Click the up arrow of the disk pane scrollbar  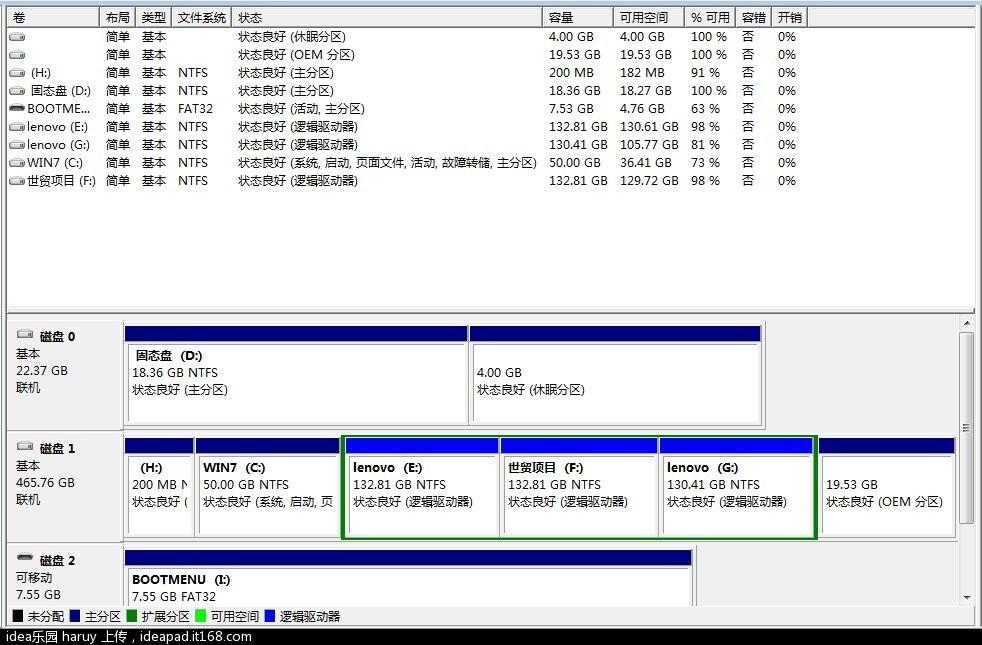(966, 324)
